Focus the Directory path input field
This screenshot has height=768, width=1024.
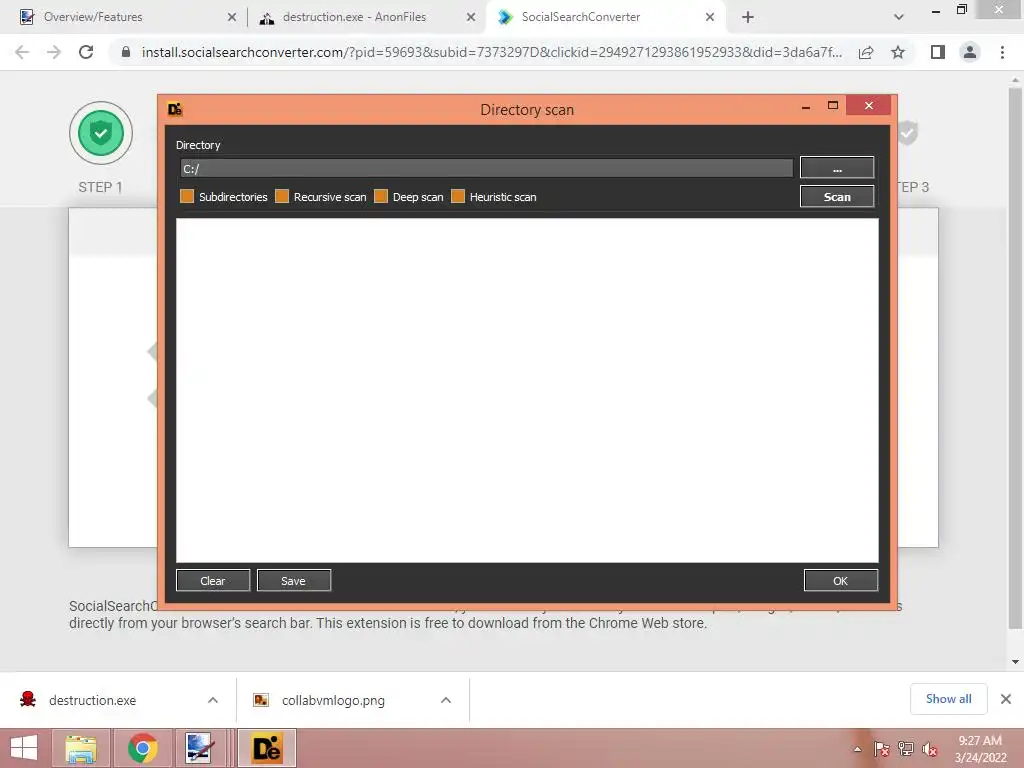click(x=487, y=168)
